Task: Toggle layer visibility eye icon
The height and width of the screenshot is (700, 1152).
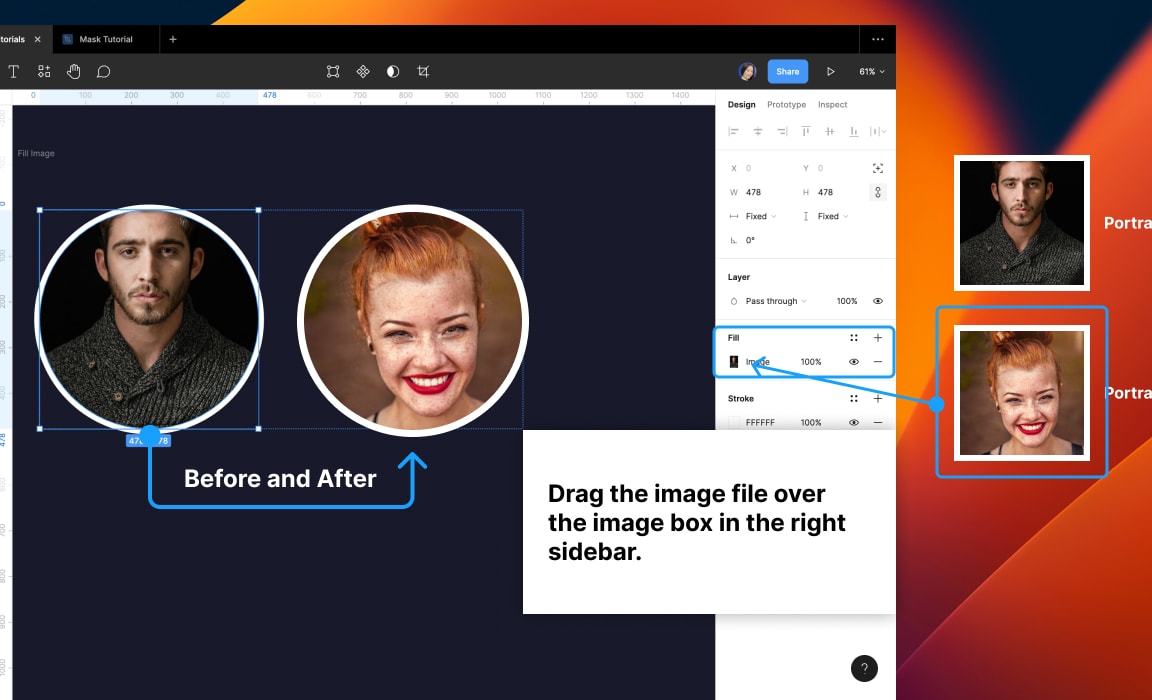Action: [878, 301]
